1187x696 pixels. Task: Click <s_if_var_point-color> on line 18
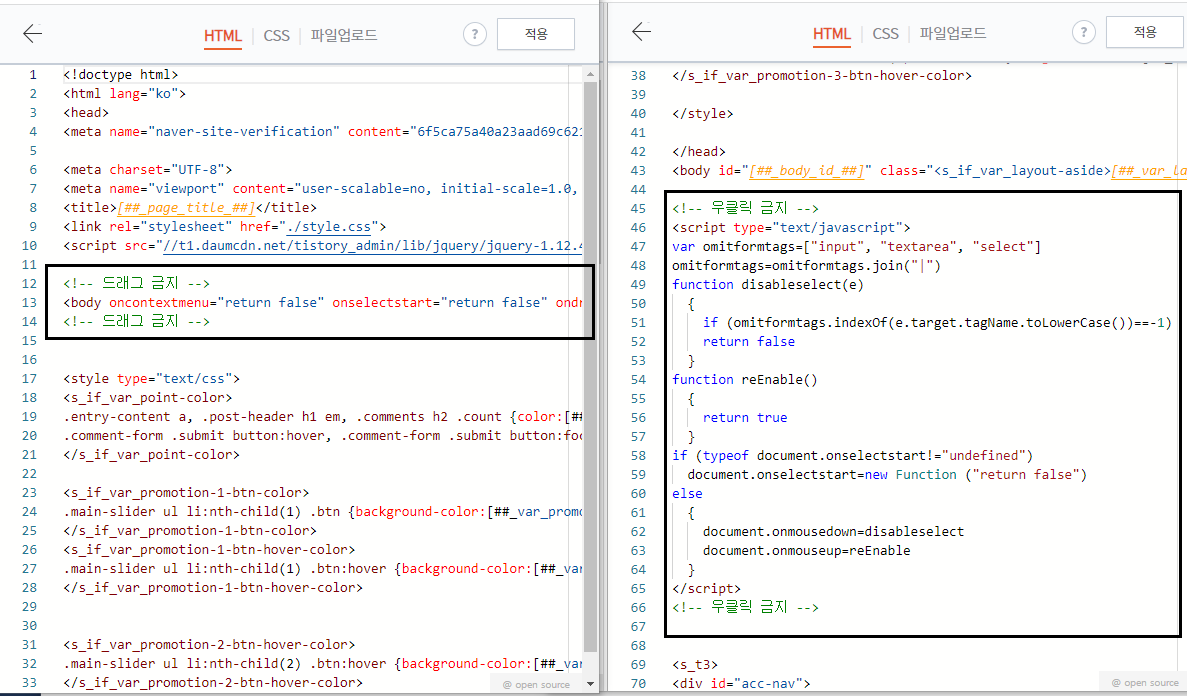[x=148, y=397]
